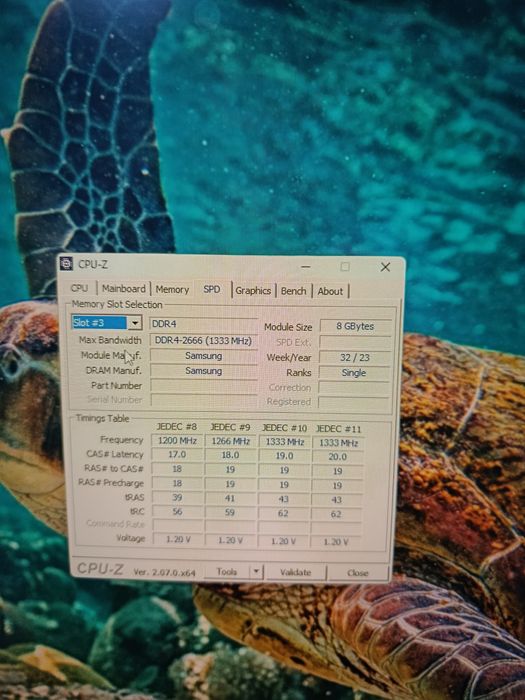Open the Tools dropdown arrow
Screen dimensions: 525x700
click(x=256, y=571)
